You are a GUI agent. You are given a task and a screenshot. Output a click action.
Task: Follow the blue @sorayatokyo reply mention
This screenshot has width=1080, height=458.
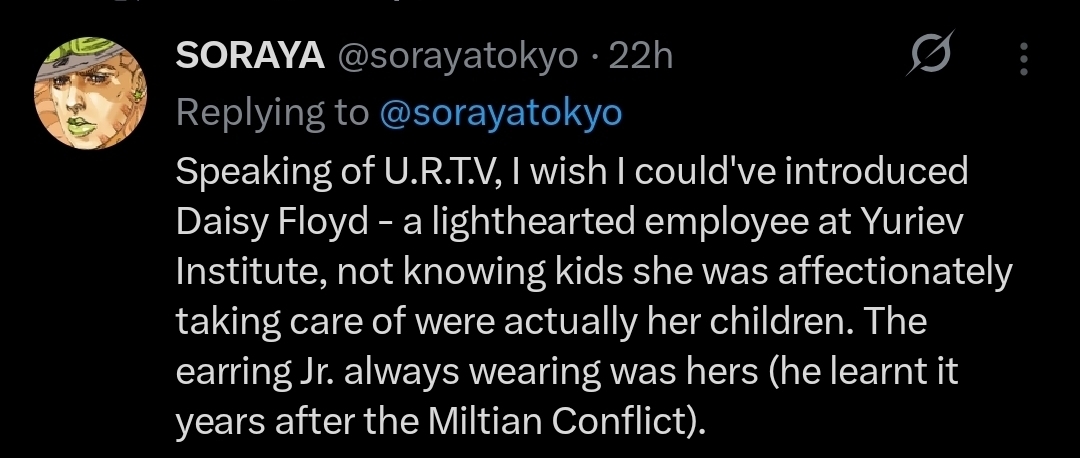(501, 113)
